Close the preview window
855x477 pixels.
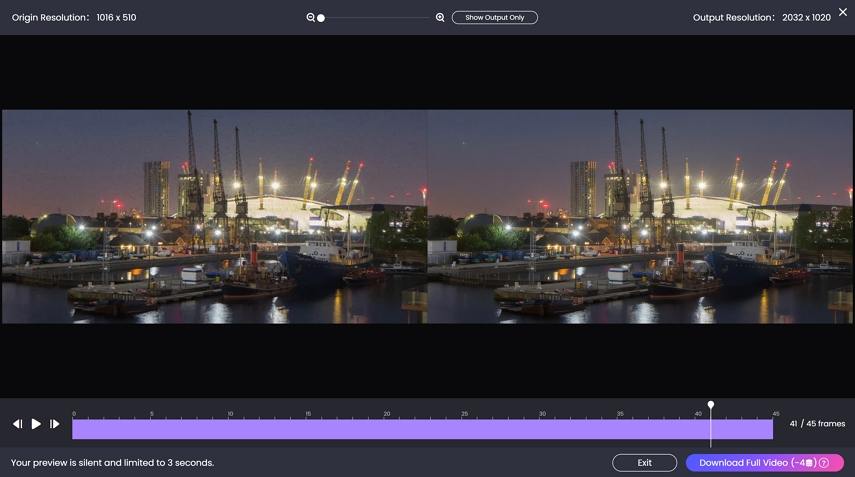coord(843,12)
